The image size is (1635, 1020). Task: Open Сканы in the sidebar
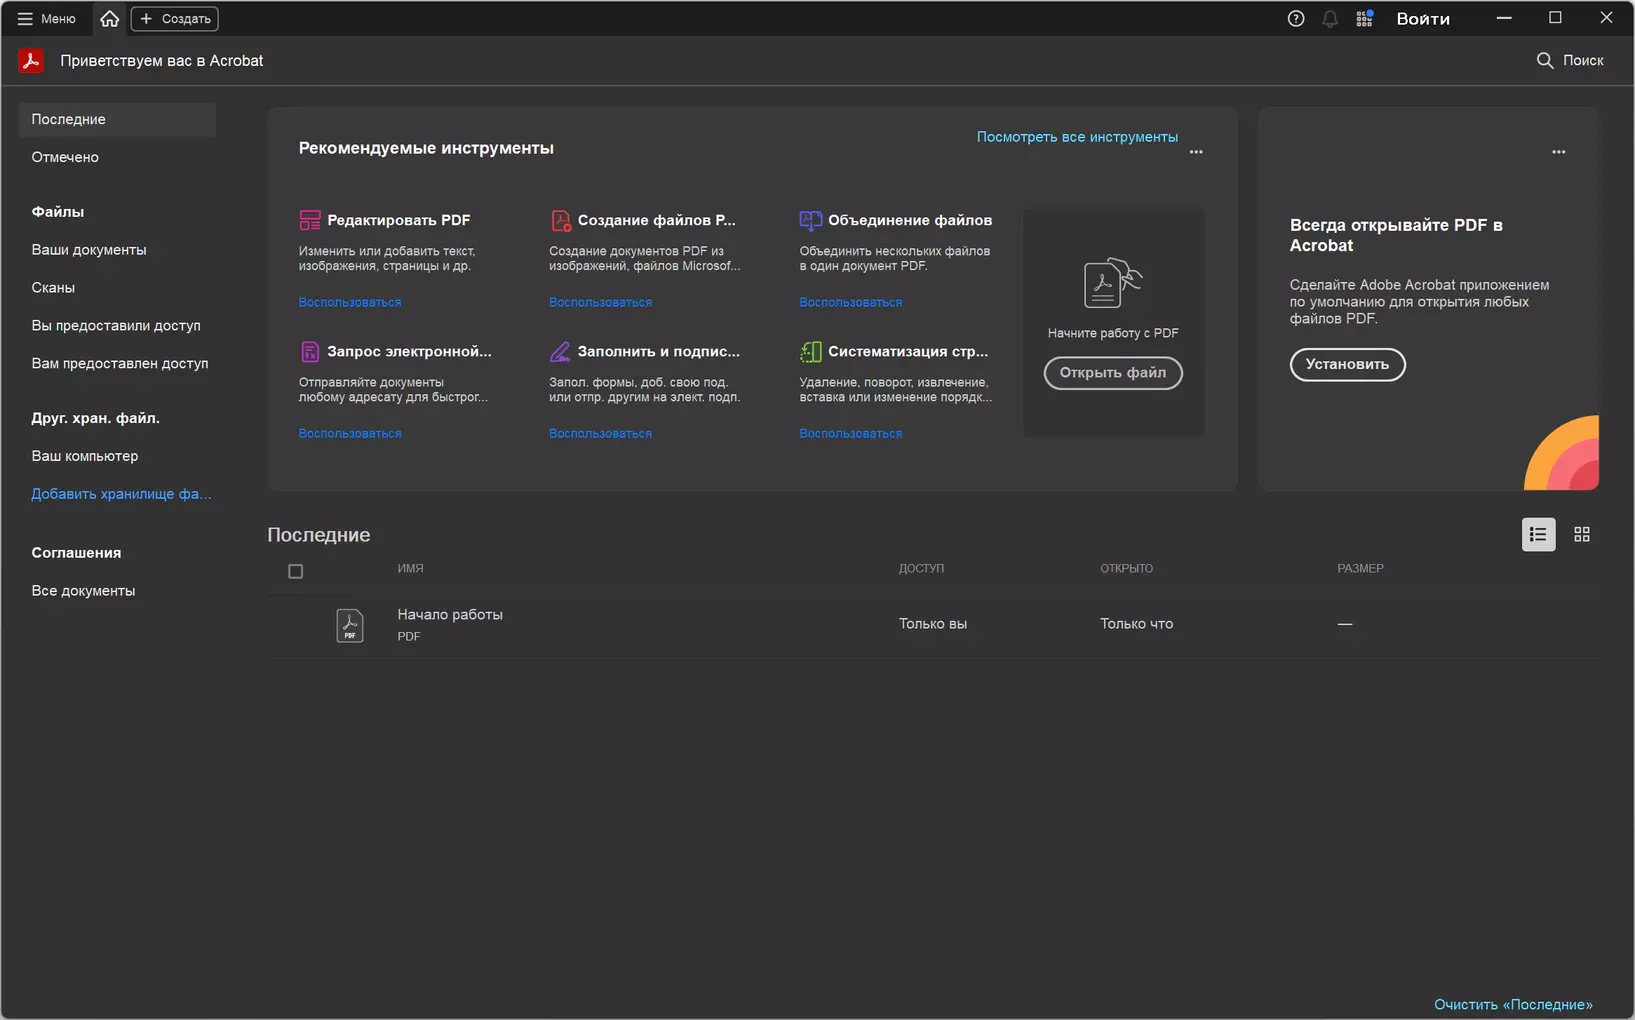pyautogui.click(x=53, y=288)
